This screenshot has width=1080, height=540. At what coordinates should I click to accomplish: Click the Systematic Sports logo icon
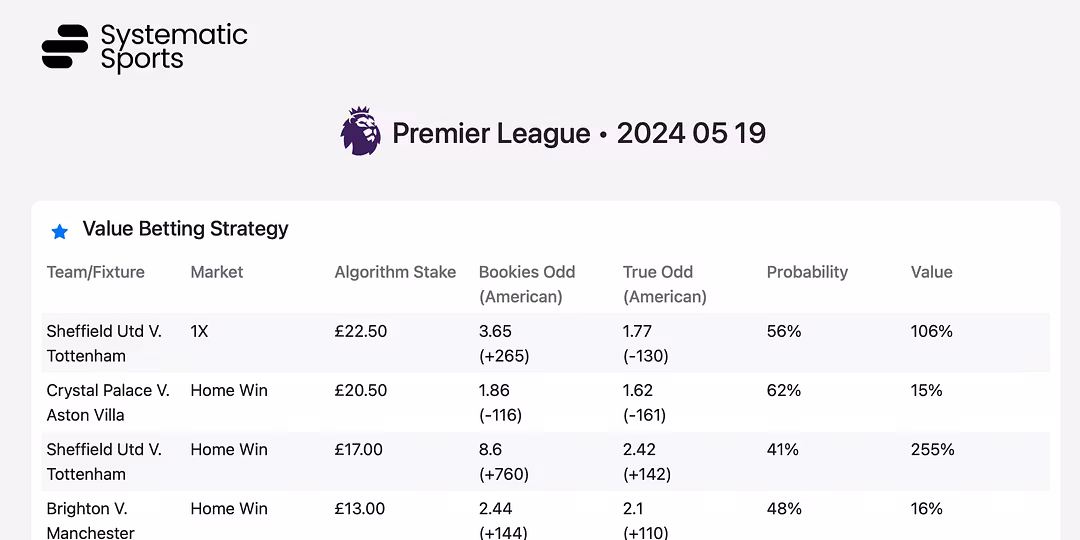point(65,47)
